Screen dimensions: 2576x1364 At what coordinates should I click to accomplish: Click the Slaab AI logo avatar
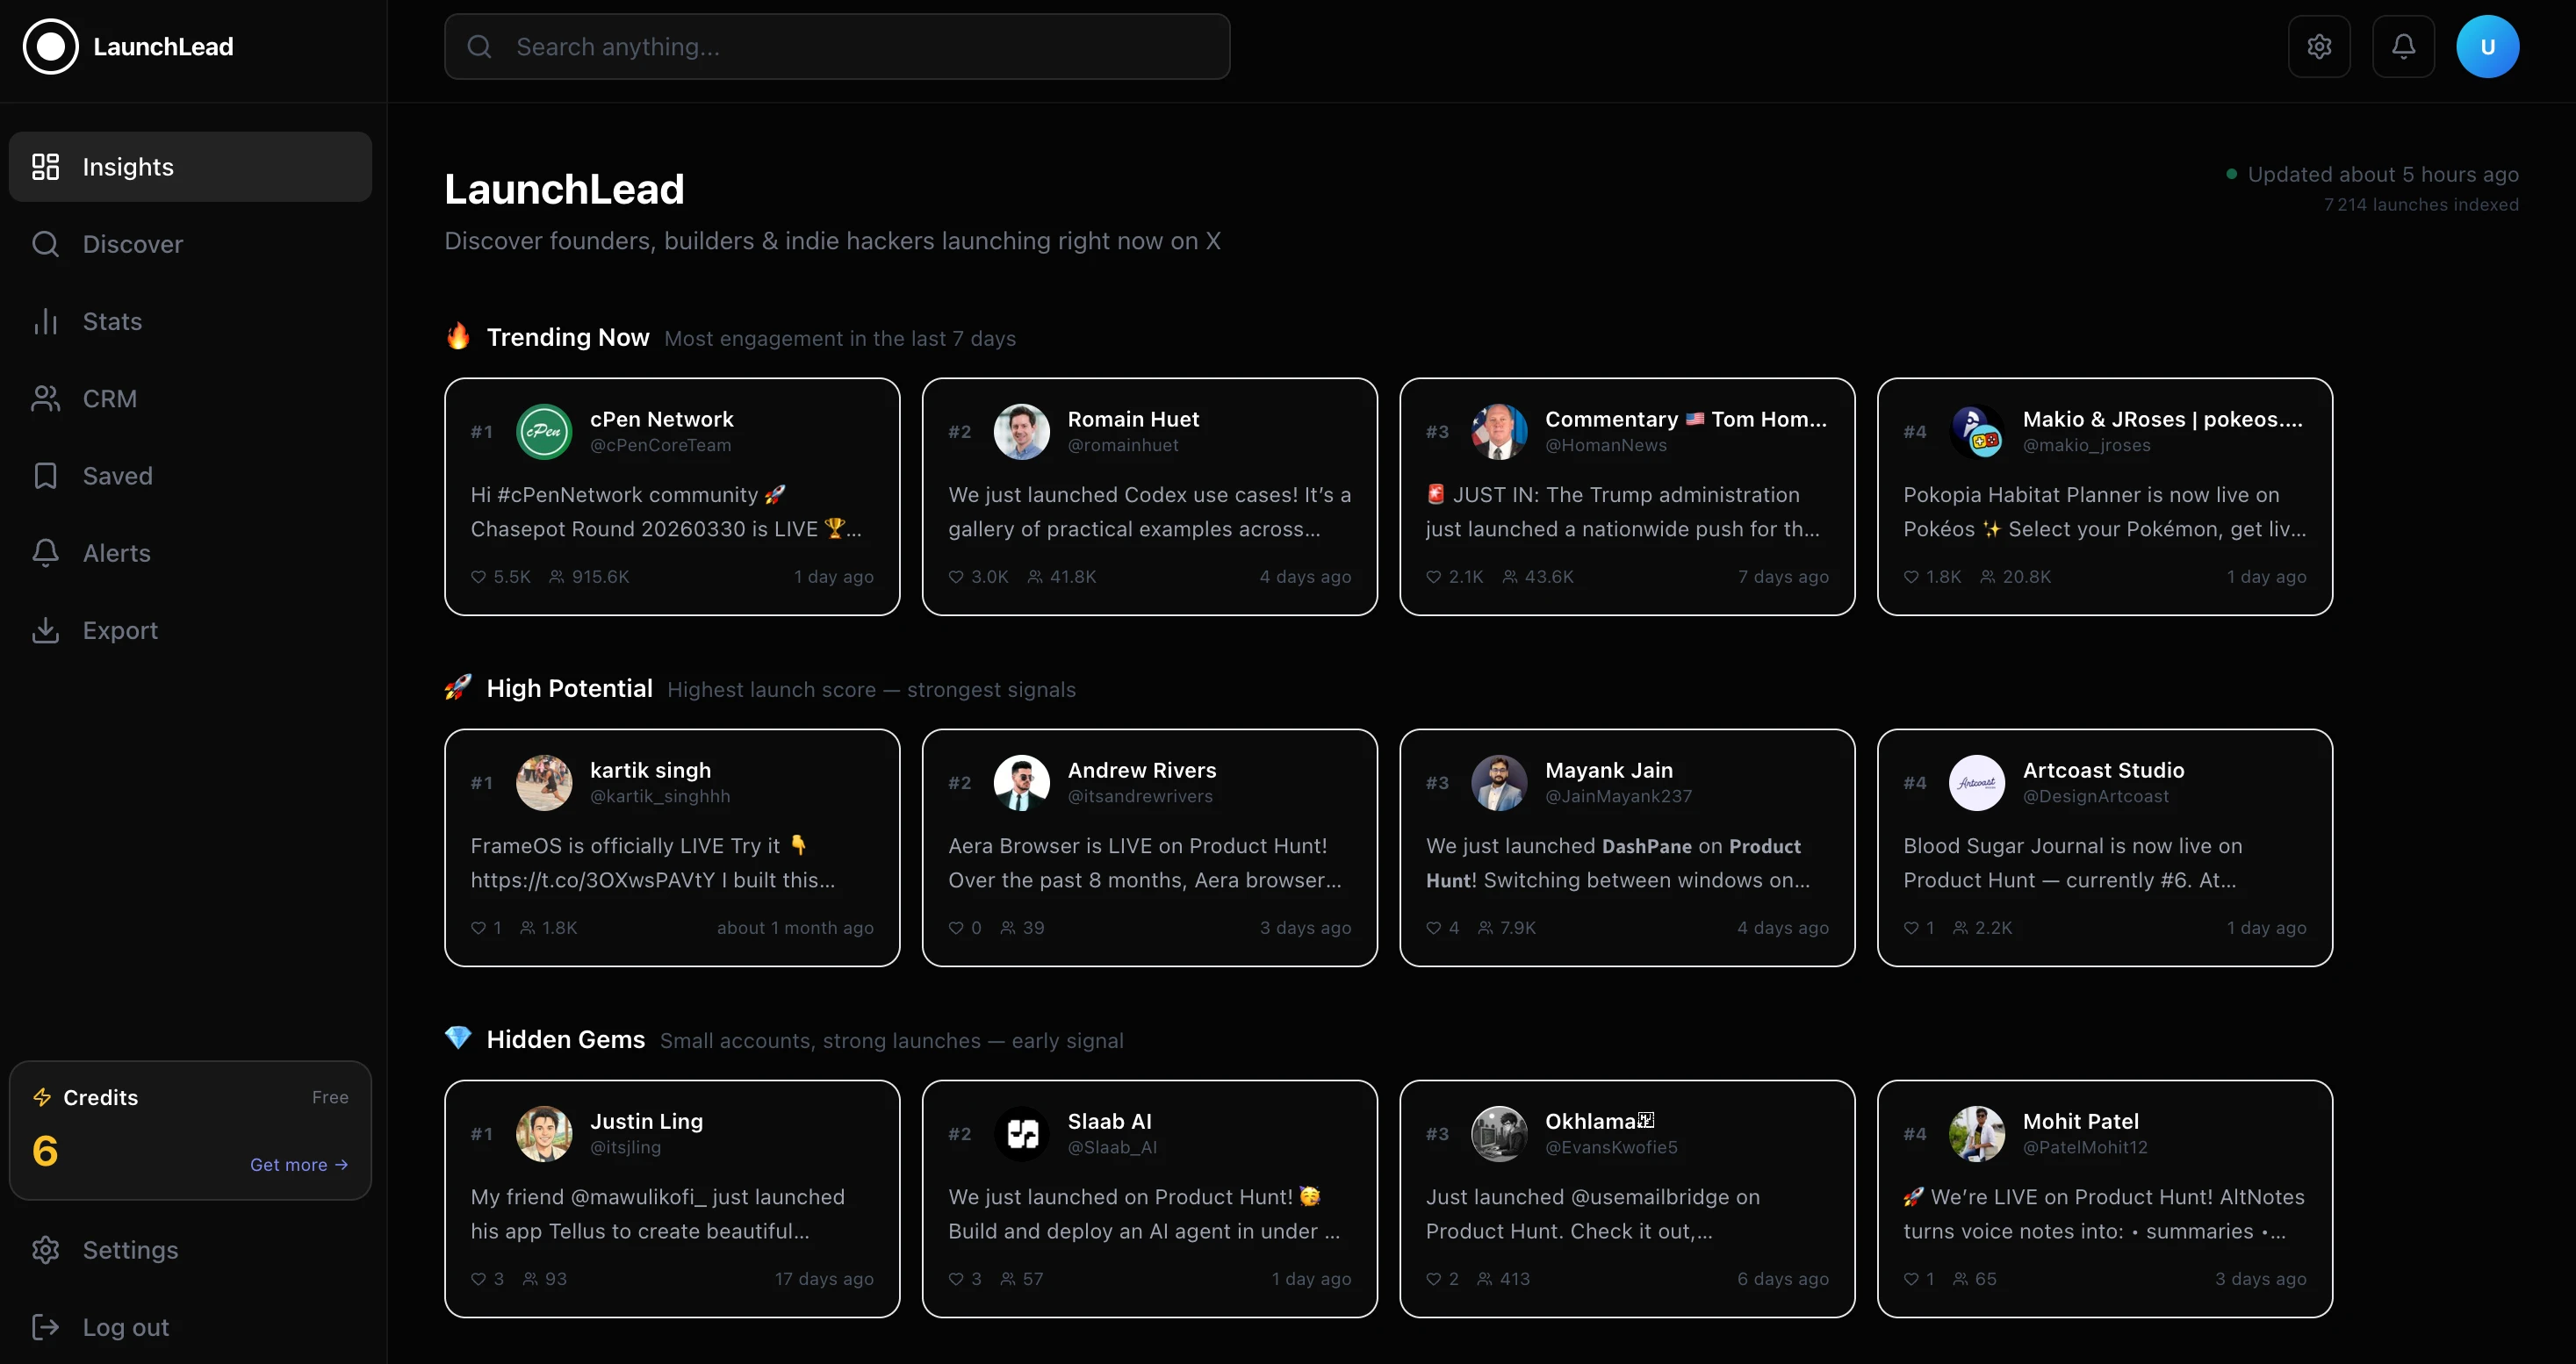[1021, 1134]
